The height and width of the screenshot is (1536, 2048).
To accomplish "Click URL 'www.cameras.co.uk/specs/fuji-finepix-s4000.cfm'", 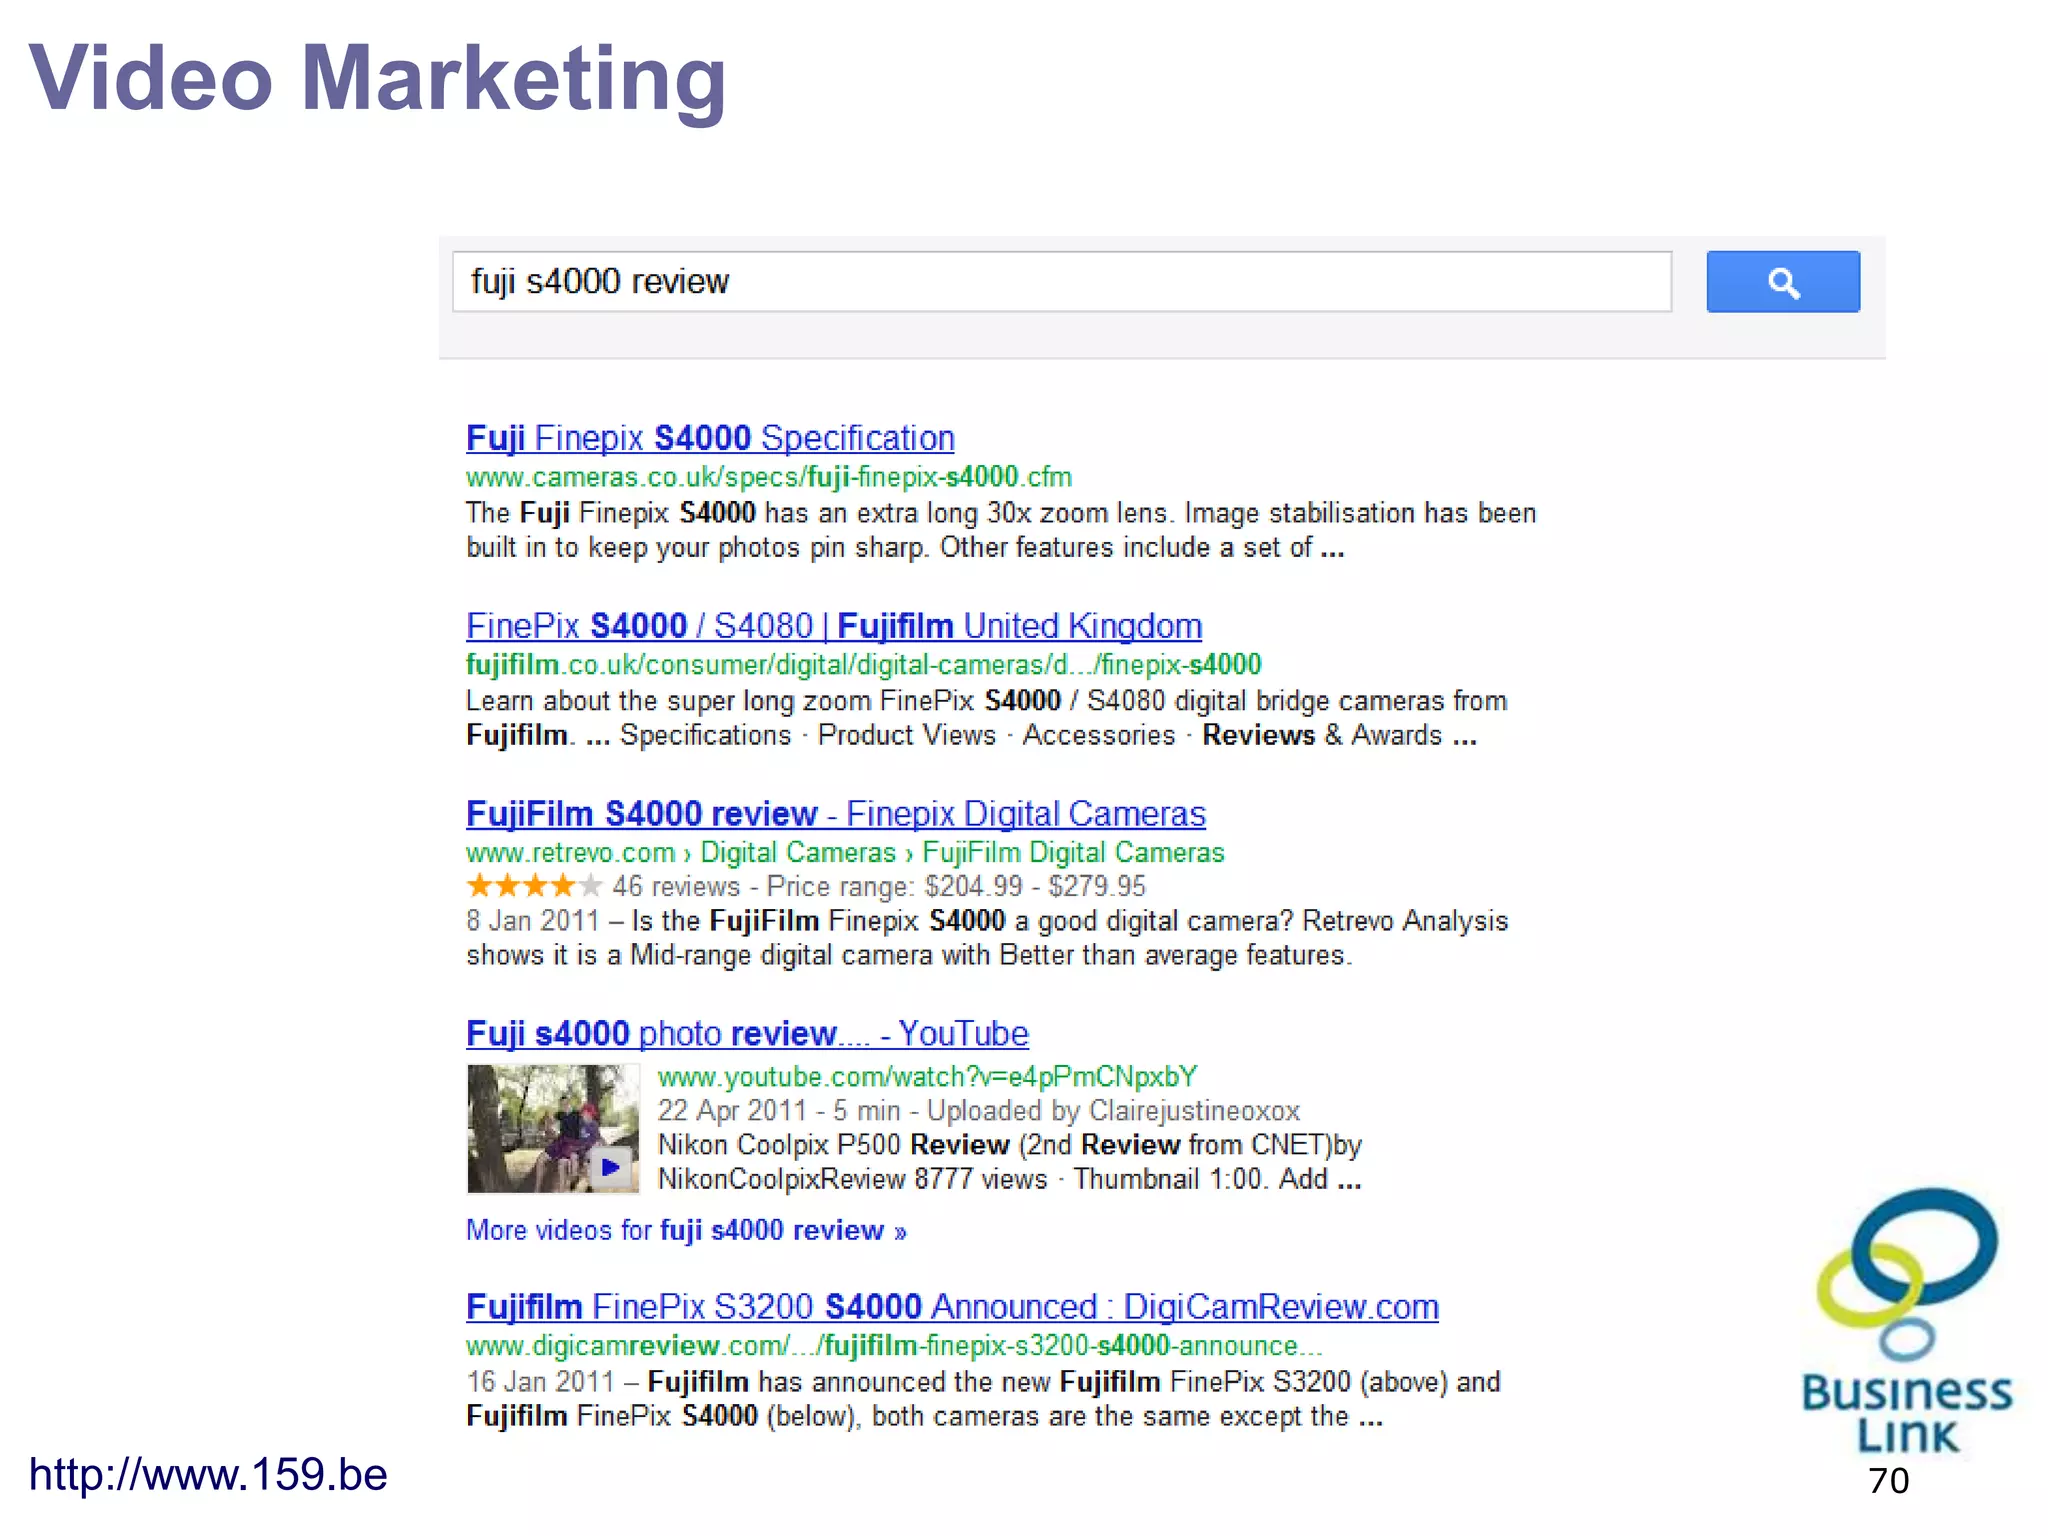I will [x=769, y=477].
